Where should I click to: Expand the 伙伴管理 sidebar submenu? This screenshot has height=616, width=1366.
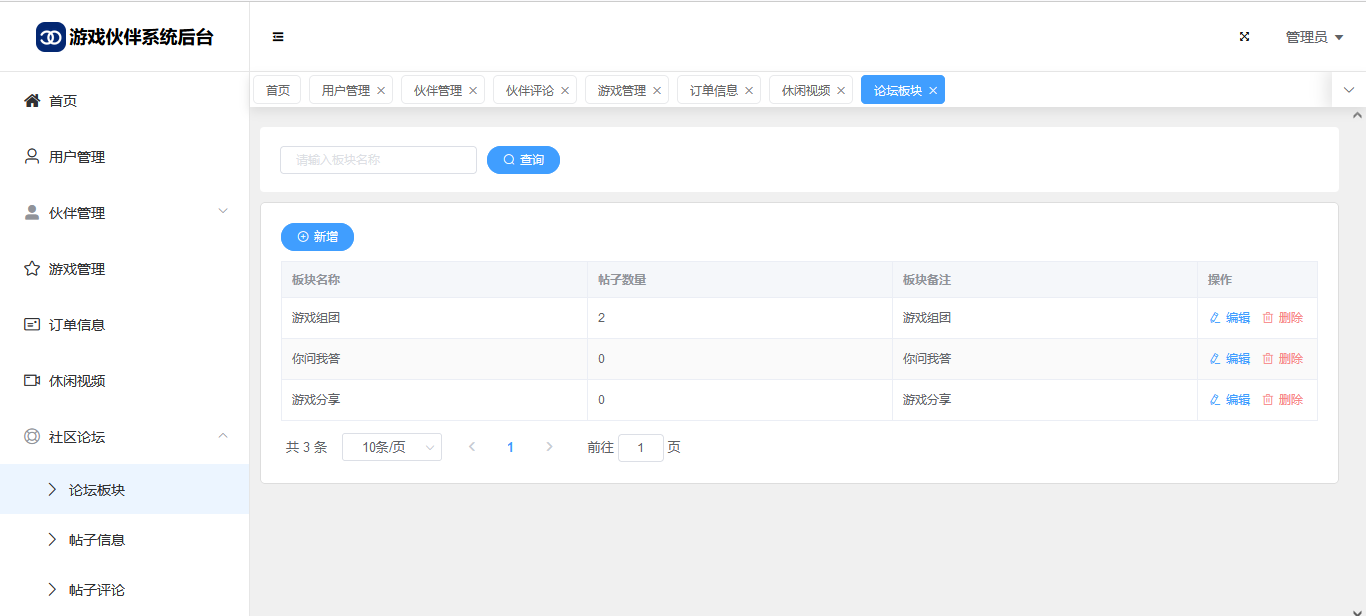click(223, 211)
